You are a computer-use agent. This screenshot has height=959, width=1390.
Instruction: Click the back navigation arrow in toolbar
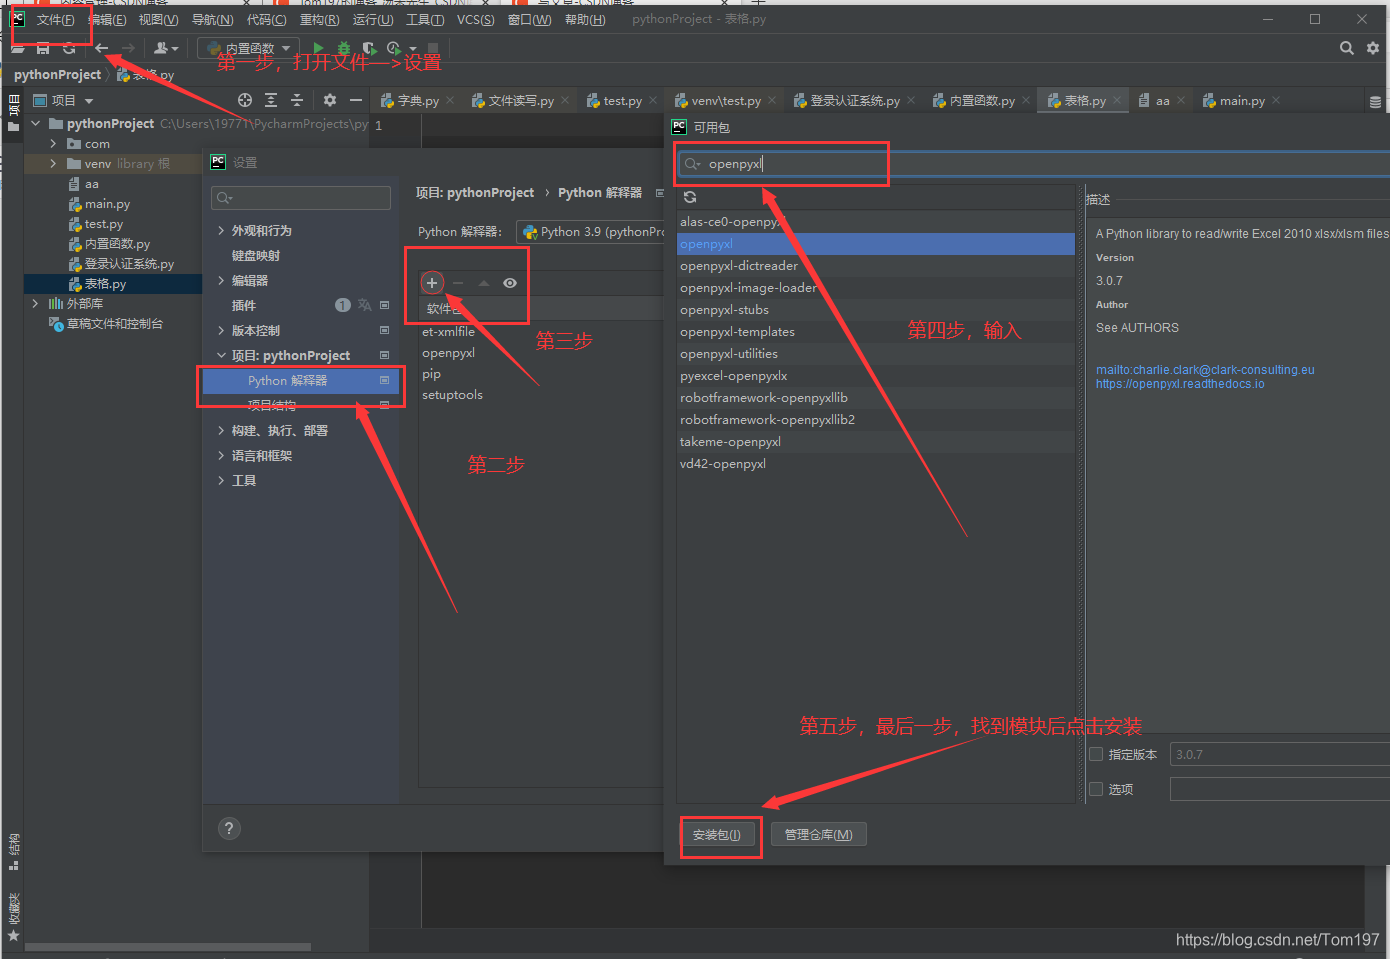pyautogui.click(x=101, y=48)
